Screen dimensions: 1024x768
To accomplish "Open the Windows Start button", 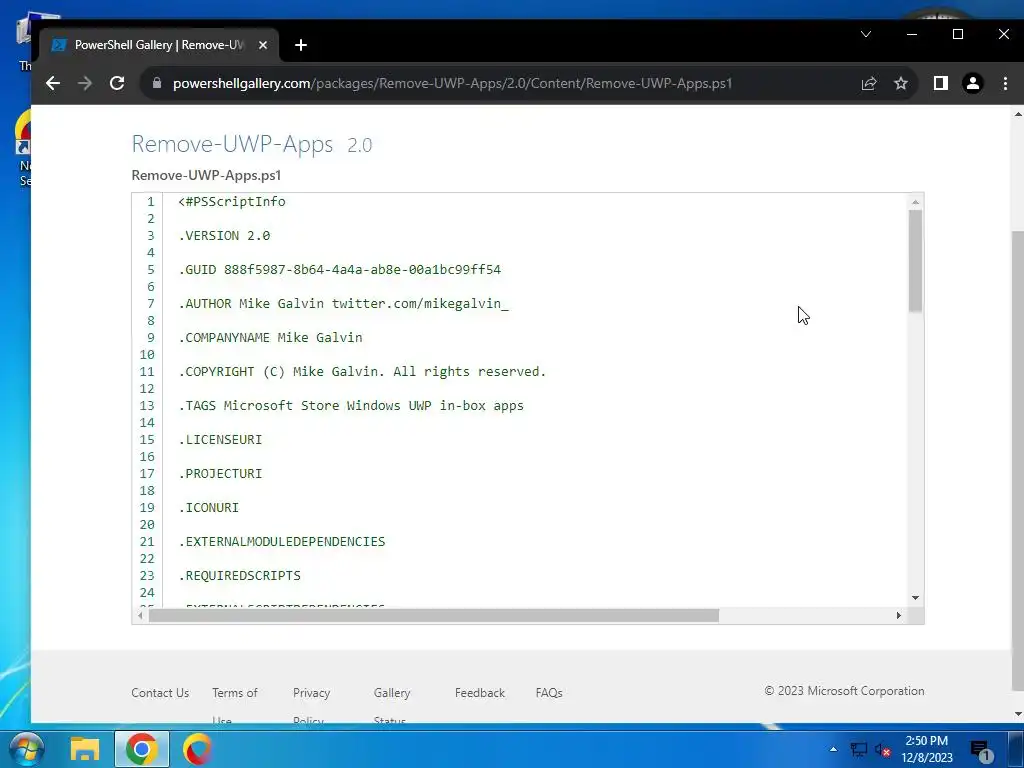I will (x=25, y=748).
